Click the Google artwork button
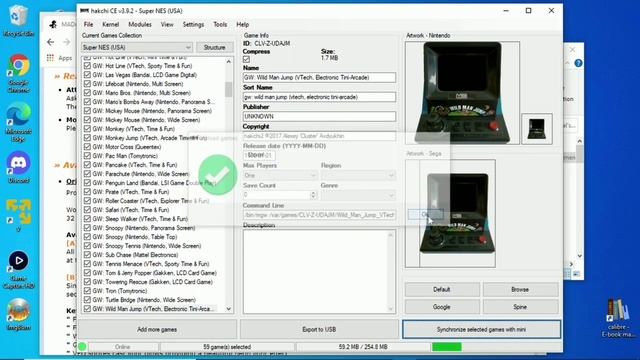 click(x=442, y=307)
